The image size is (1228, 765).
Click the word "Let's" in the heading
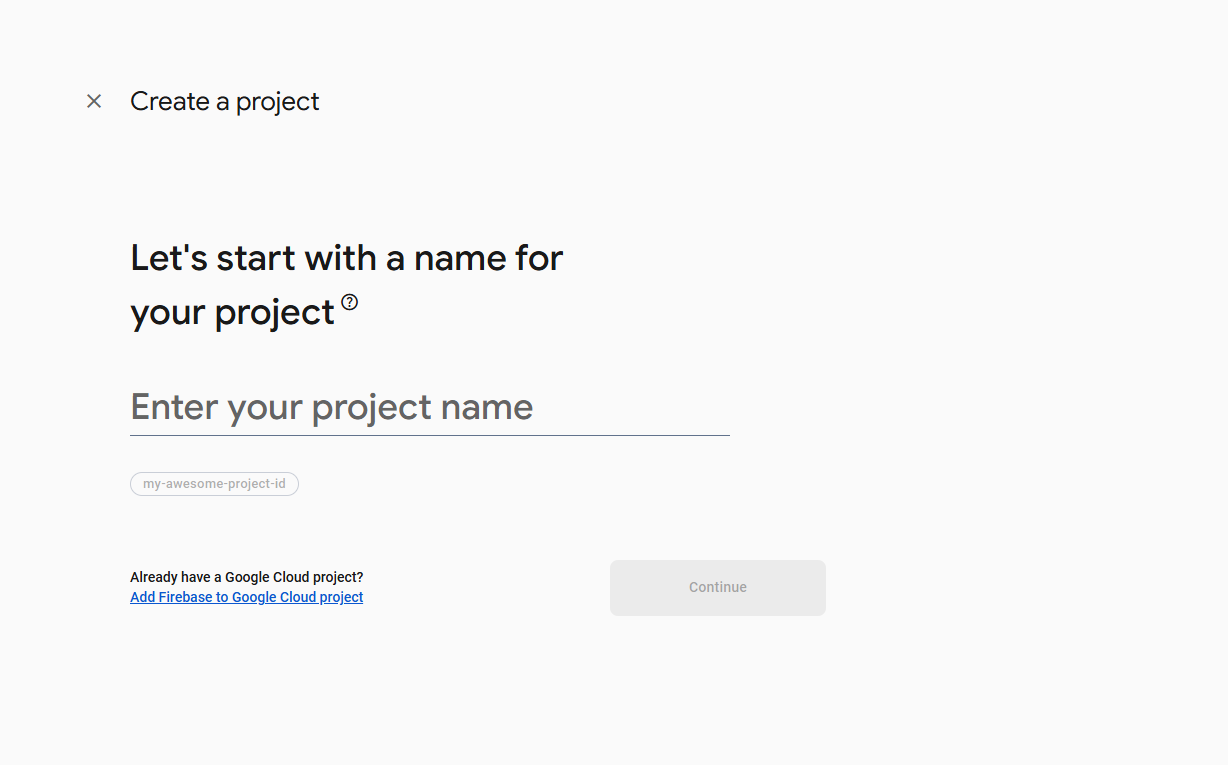[x=169, y=258]
